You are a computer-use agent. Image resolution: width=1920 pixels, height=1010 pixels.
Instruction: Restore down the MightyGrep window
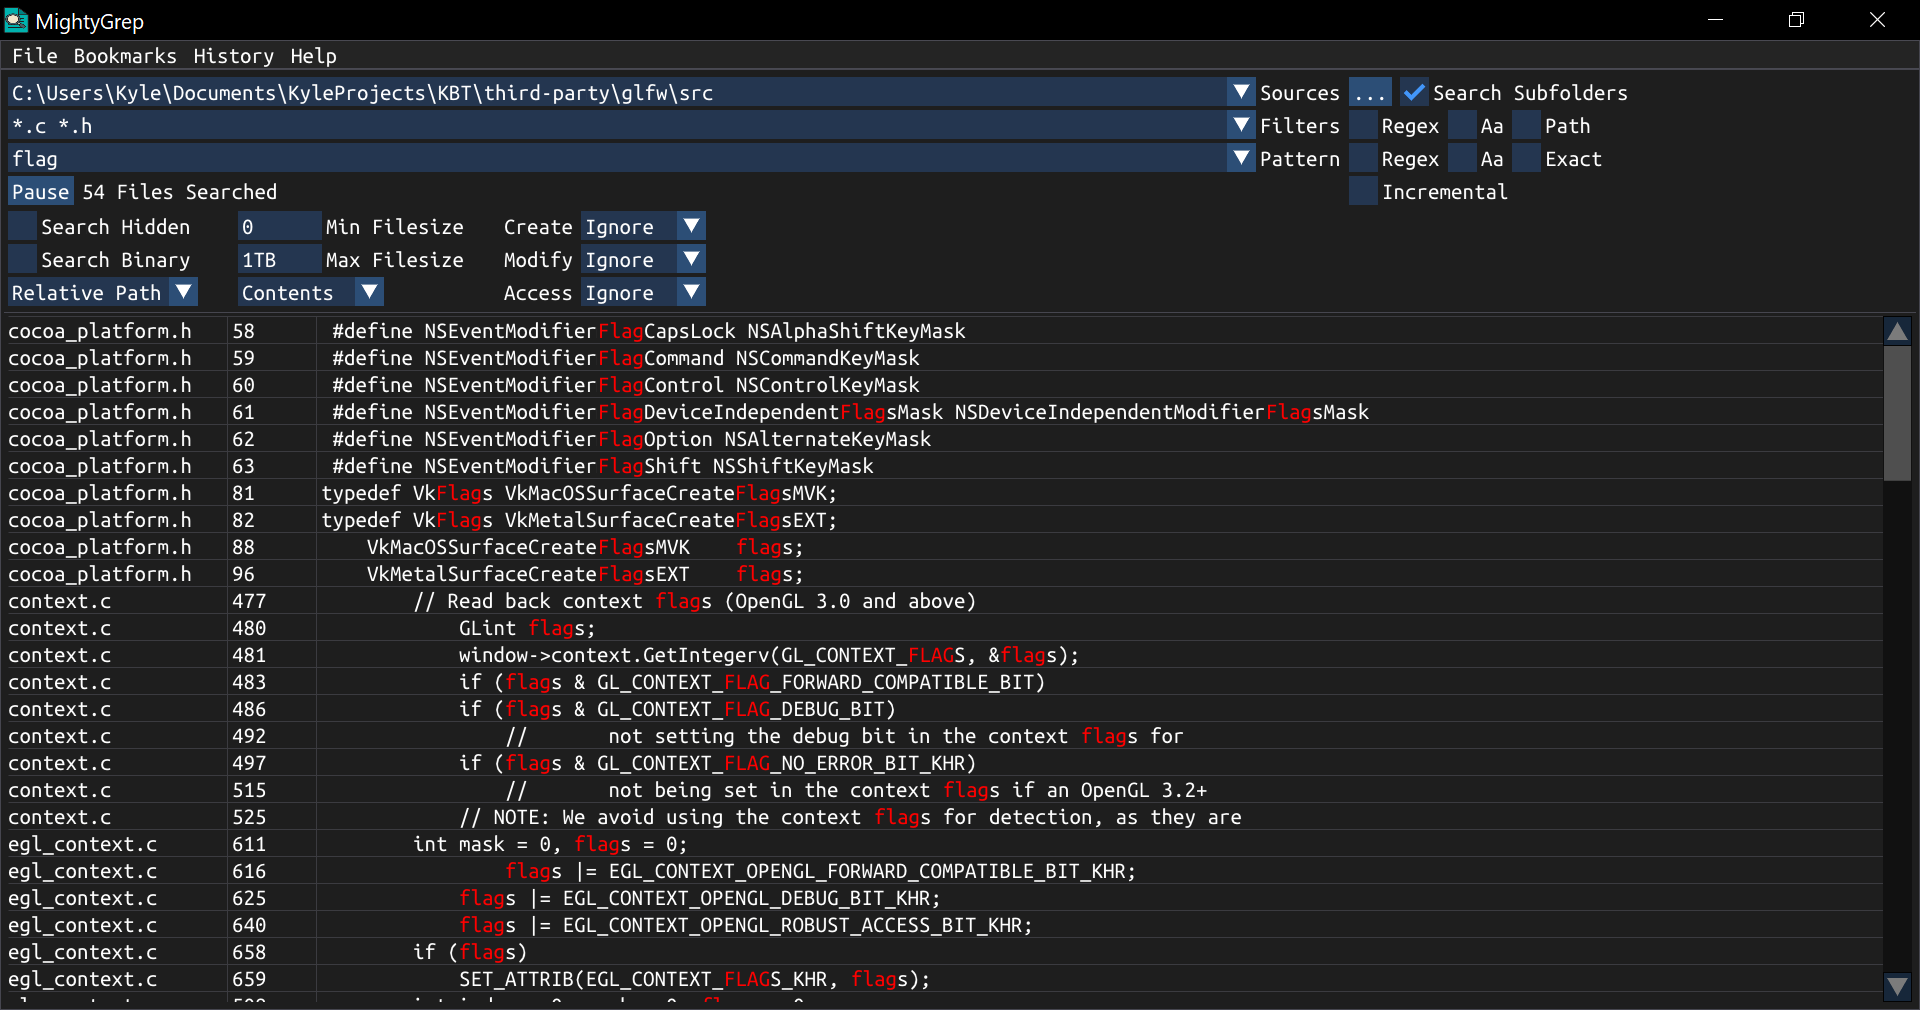[1797, 20]
